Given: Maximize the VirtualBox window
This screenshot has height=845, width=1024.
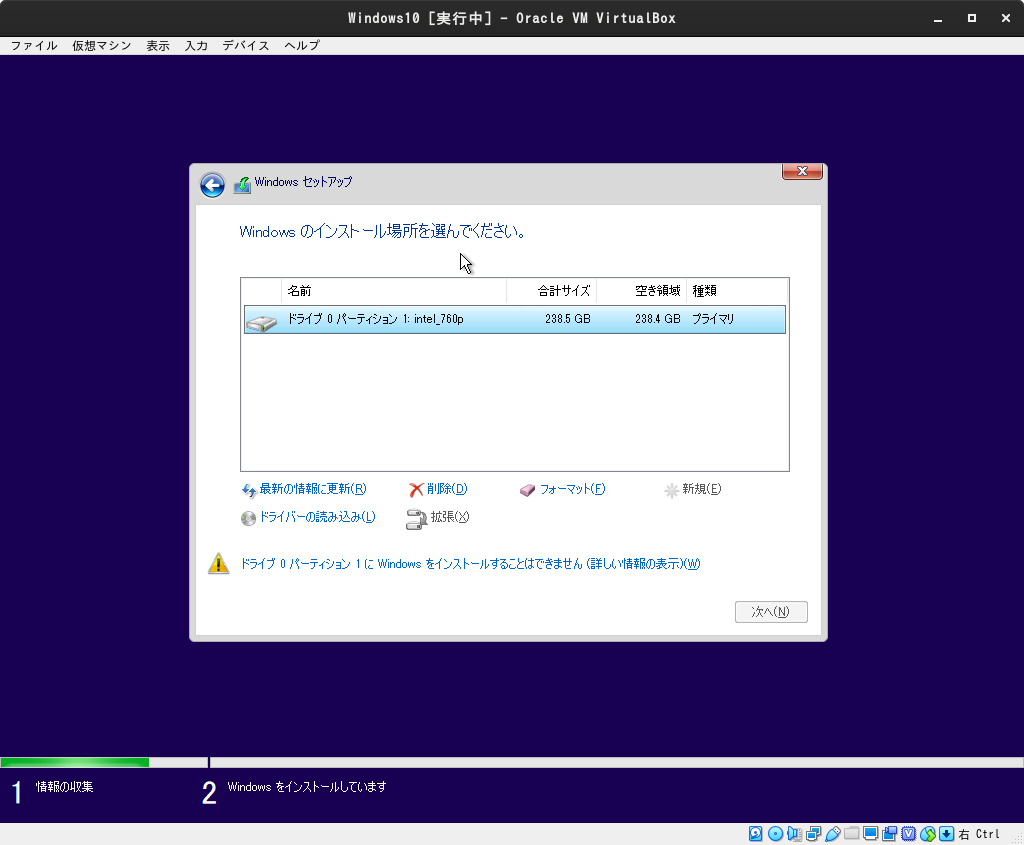Looking at the screenshot, I should tap(972, 19).
